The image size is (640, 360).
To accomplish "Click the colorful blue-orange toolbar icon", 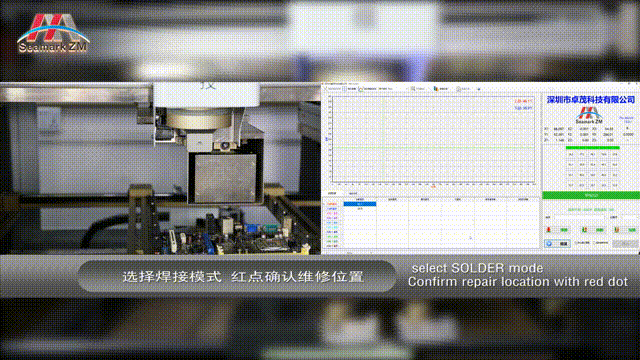I will (436, 89).
